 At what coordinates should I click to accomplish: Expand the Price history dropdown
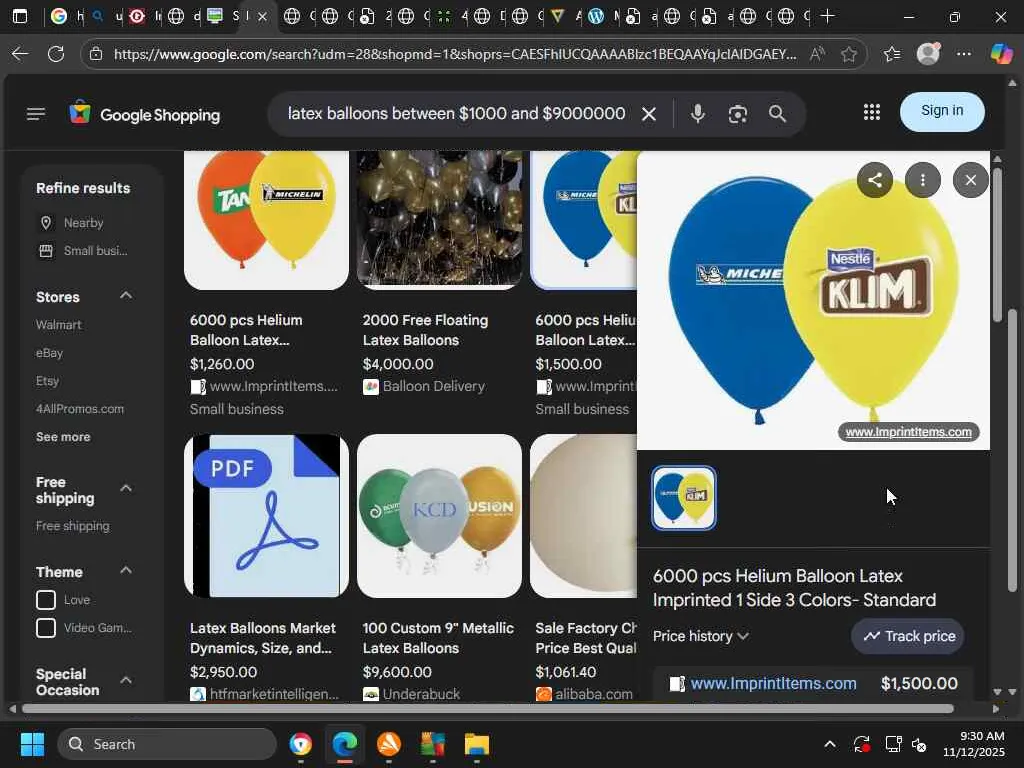click(701, 636)
